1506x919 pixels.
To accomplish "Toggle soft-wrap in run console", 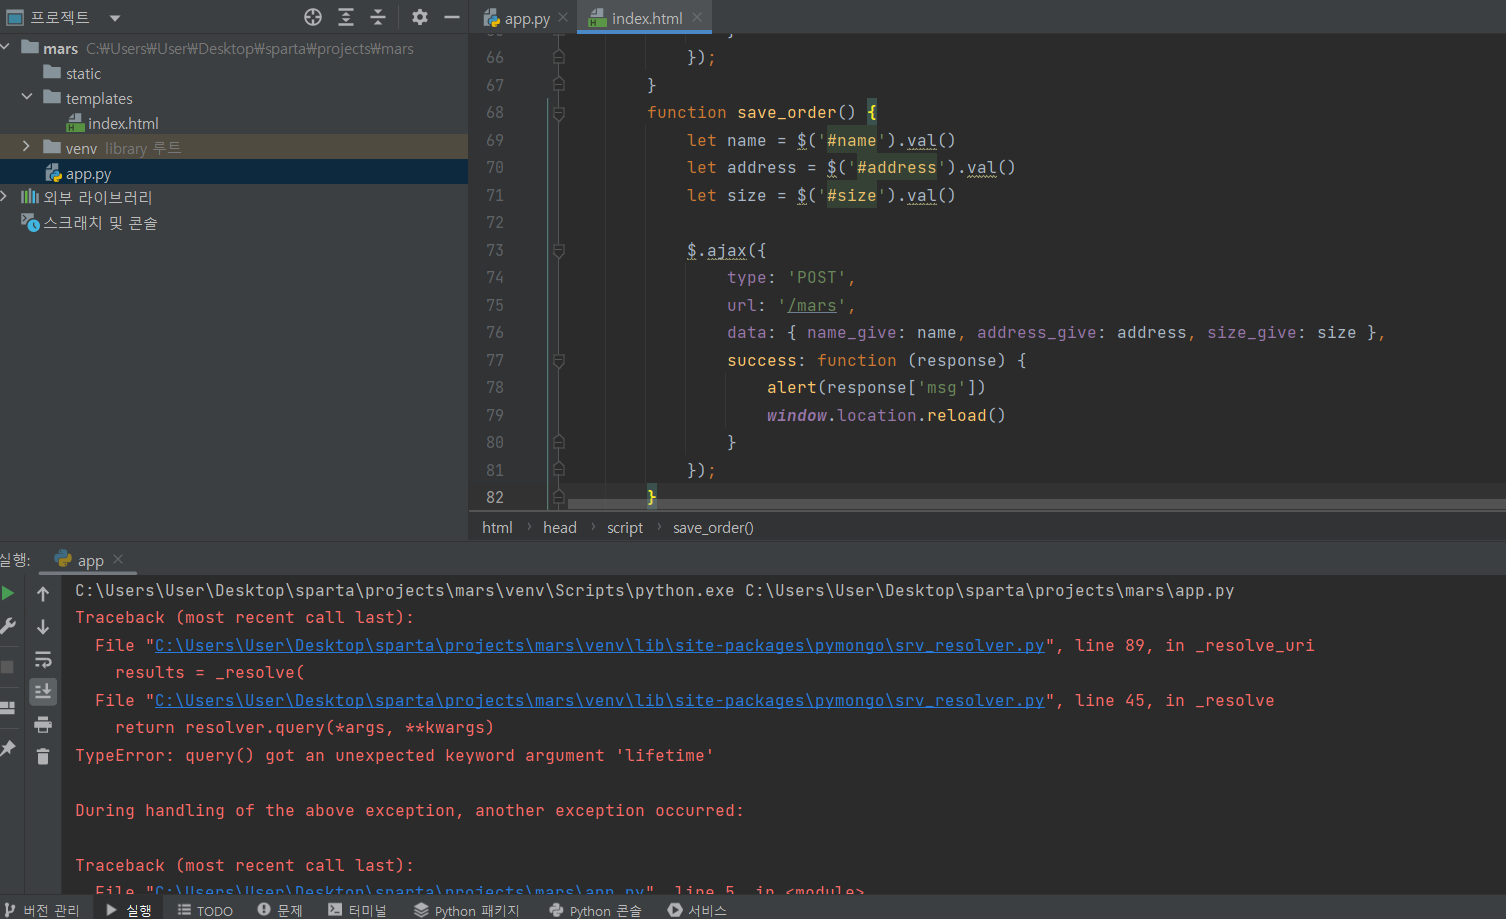I will (x=43, y=660).
